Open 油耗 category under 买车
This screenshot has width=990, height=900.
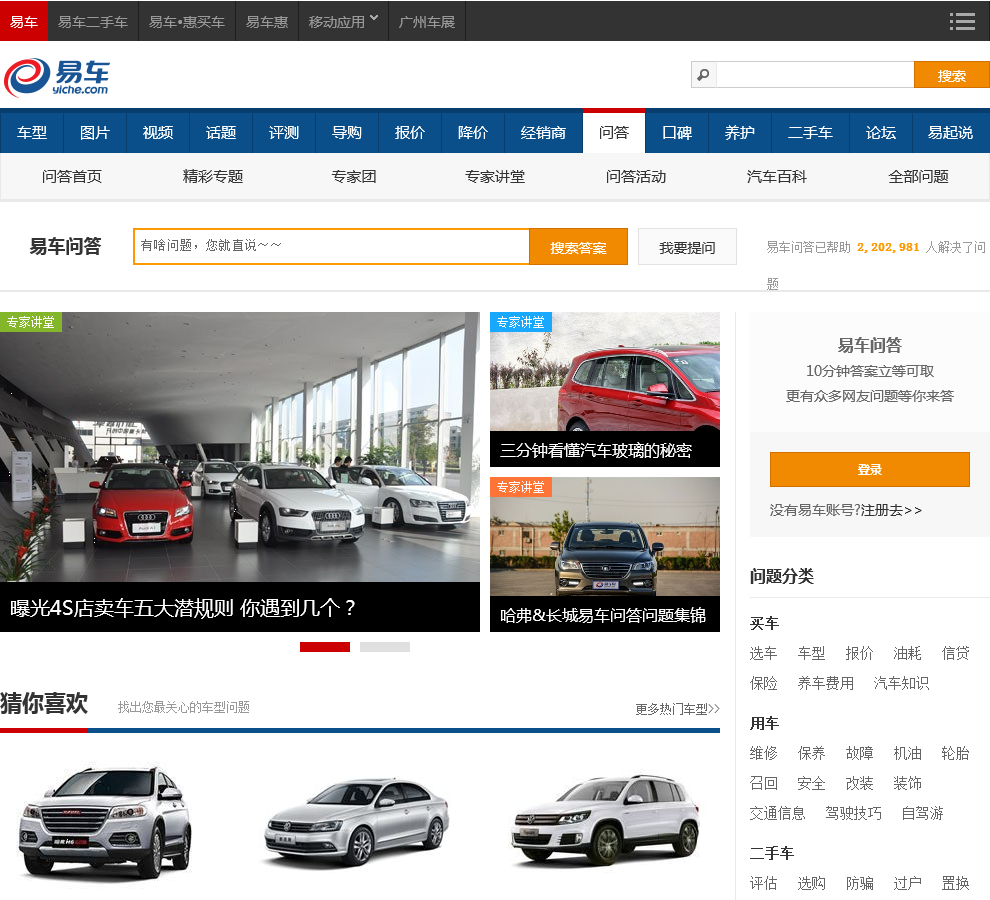tap(907, 653)
